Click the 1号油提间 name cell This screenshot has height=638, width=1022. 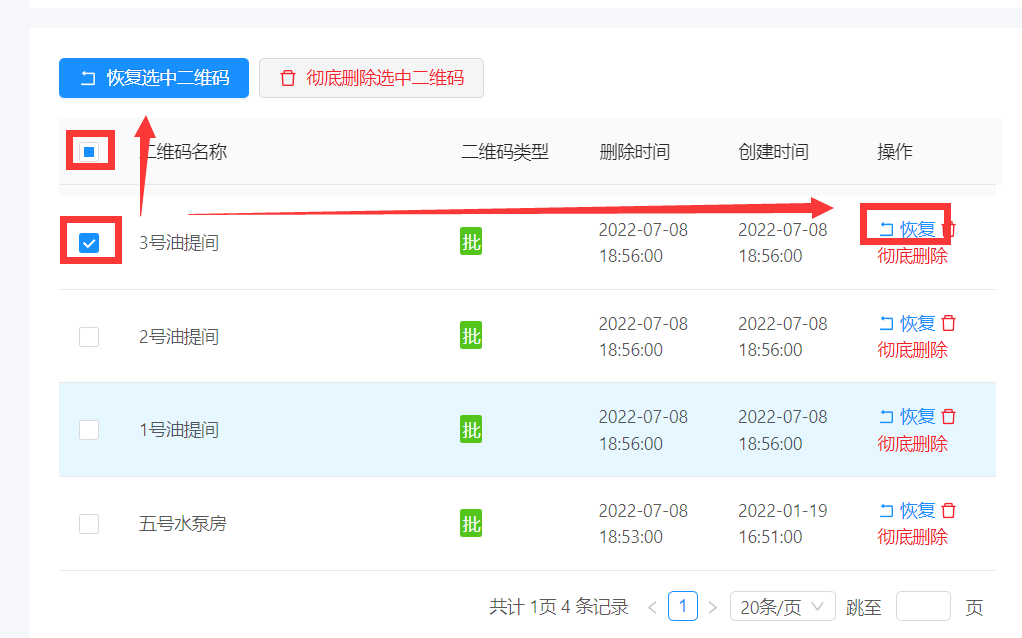[179, 430]
